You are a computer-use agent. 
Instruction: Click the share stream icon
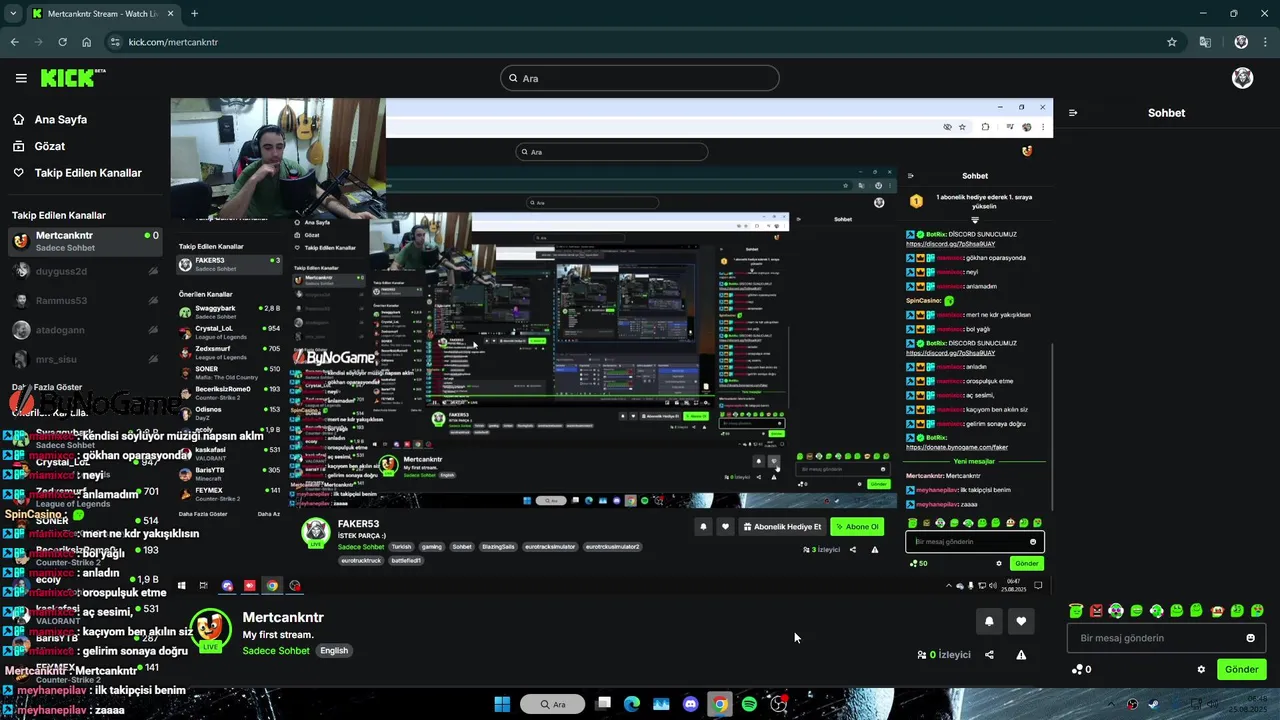(x=989, y=655)
